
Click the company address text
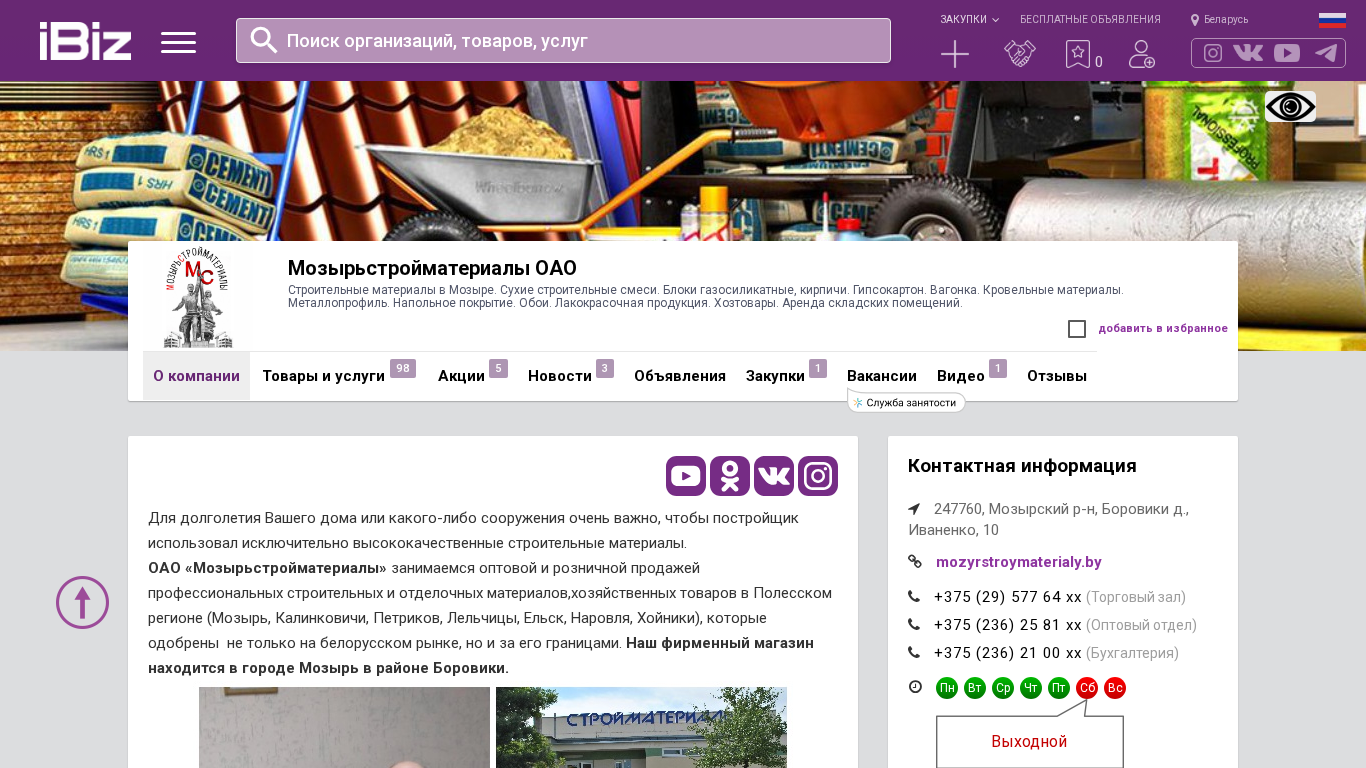click(x=1049, y=519)
